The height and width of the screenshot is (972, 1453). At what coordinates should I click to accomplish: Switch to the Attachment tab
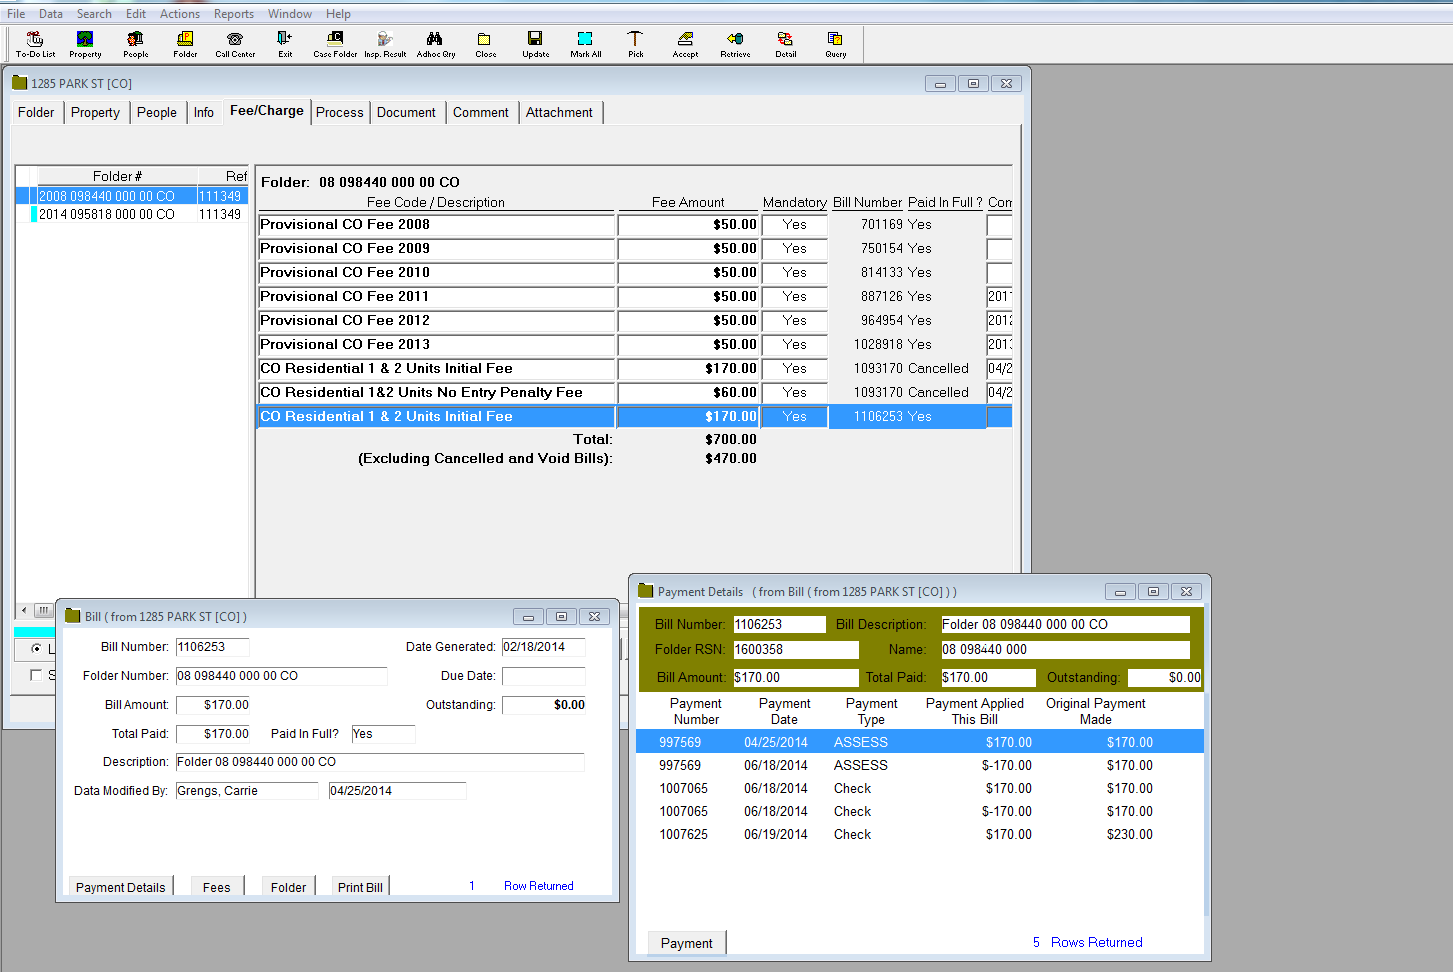[x=559, y=113]
